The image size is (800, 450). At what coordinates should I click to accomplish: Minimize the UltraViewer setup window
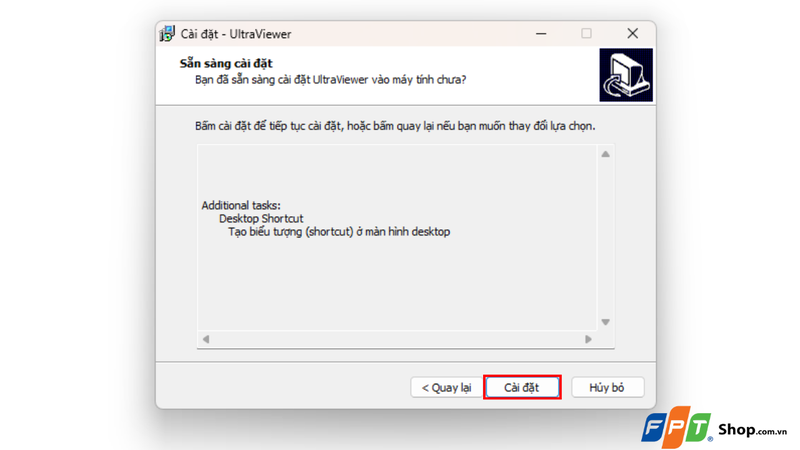pos(541,34)
